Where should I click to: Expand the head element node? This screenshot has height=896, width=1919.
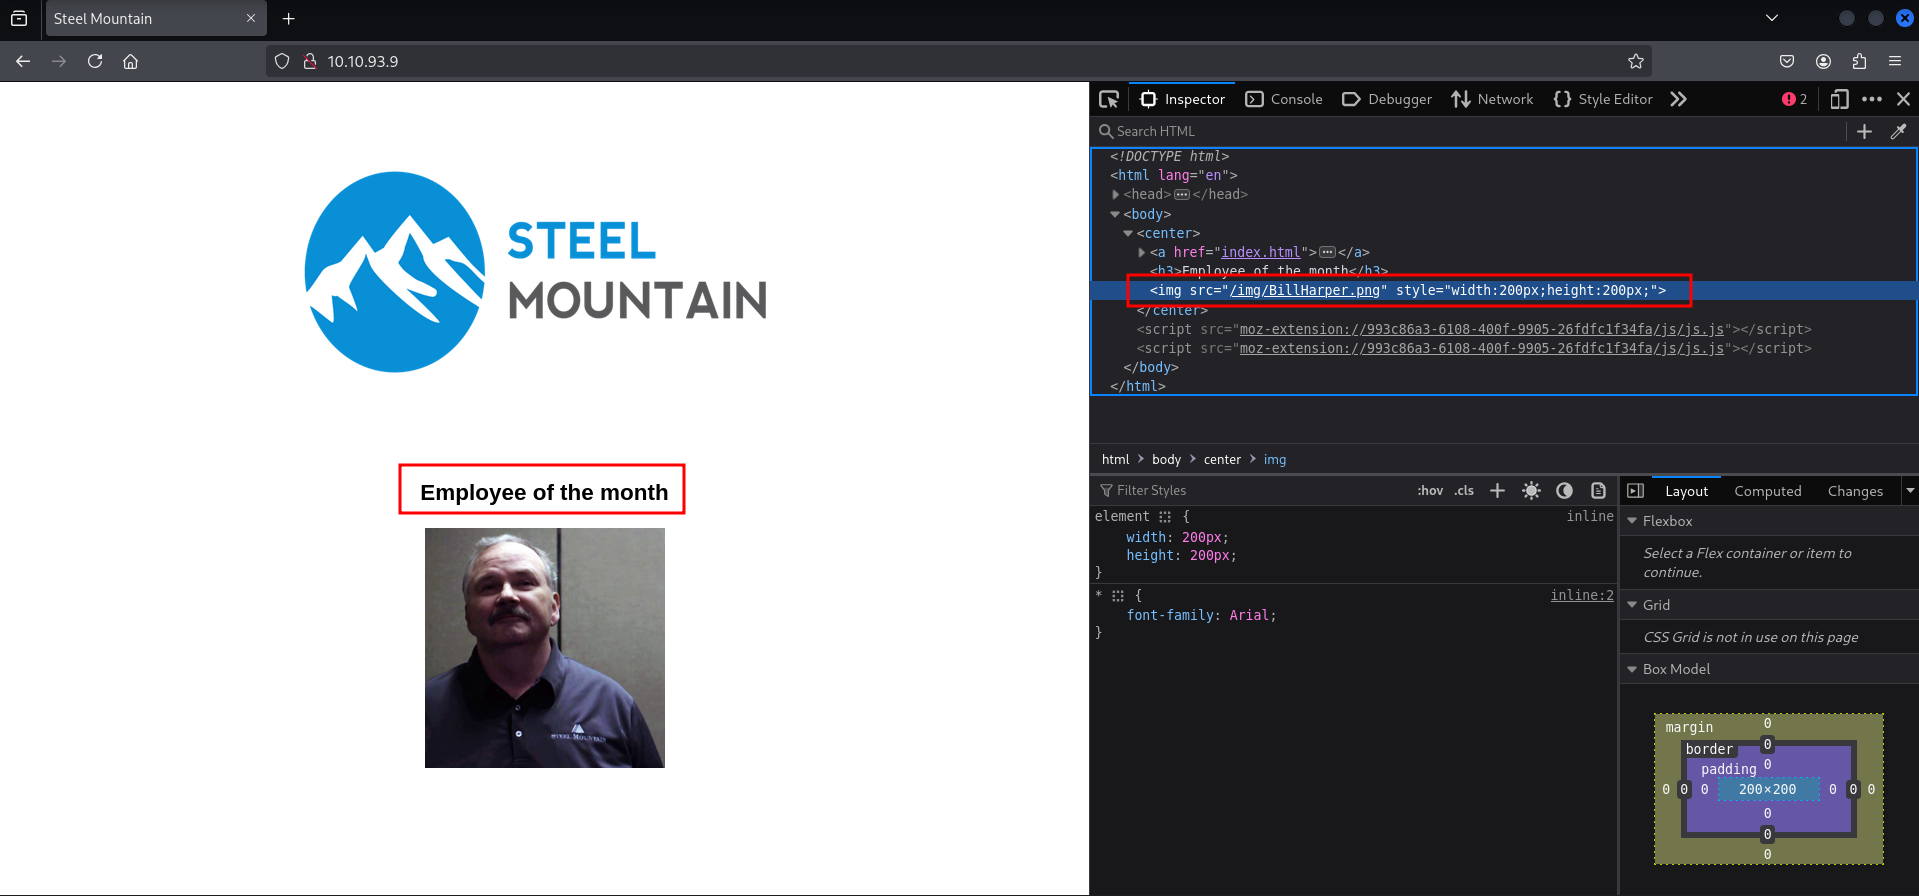(1115, 195)
